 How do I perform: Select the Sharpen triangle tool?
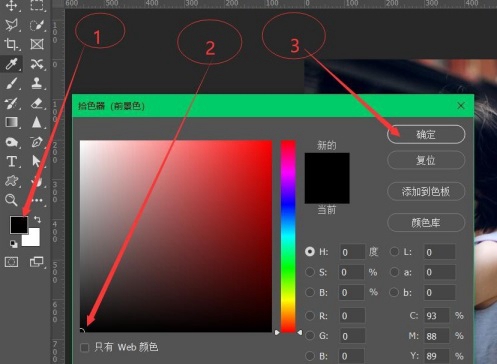click(37, 122)
